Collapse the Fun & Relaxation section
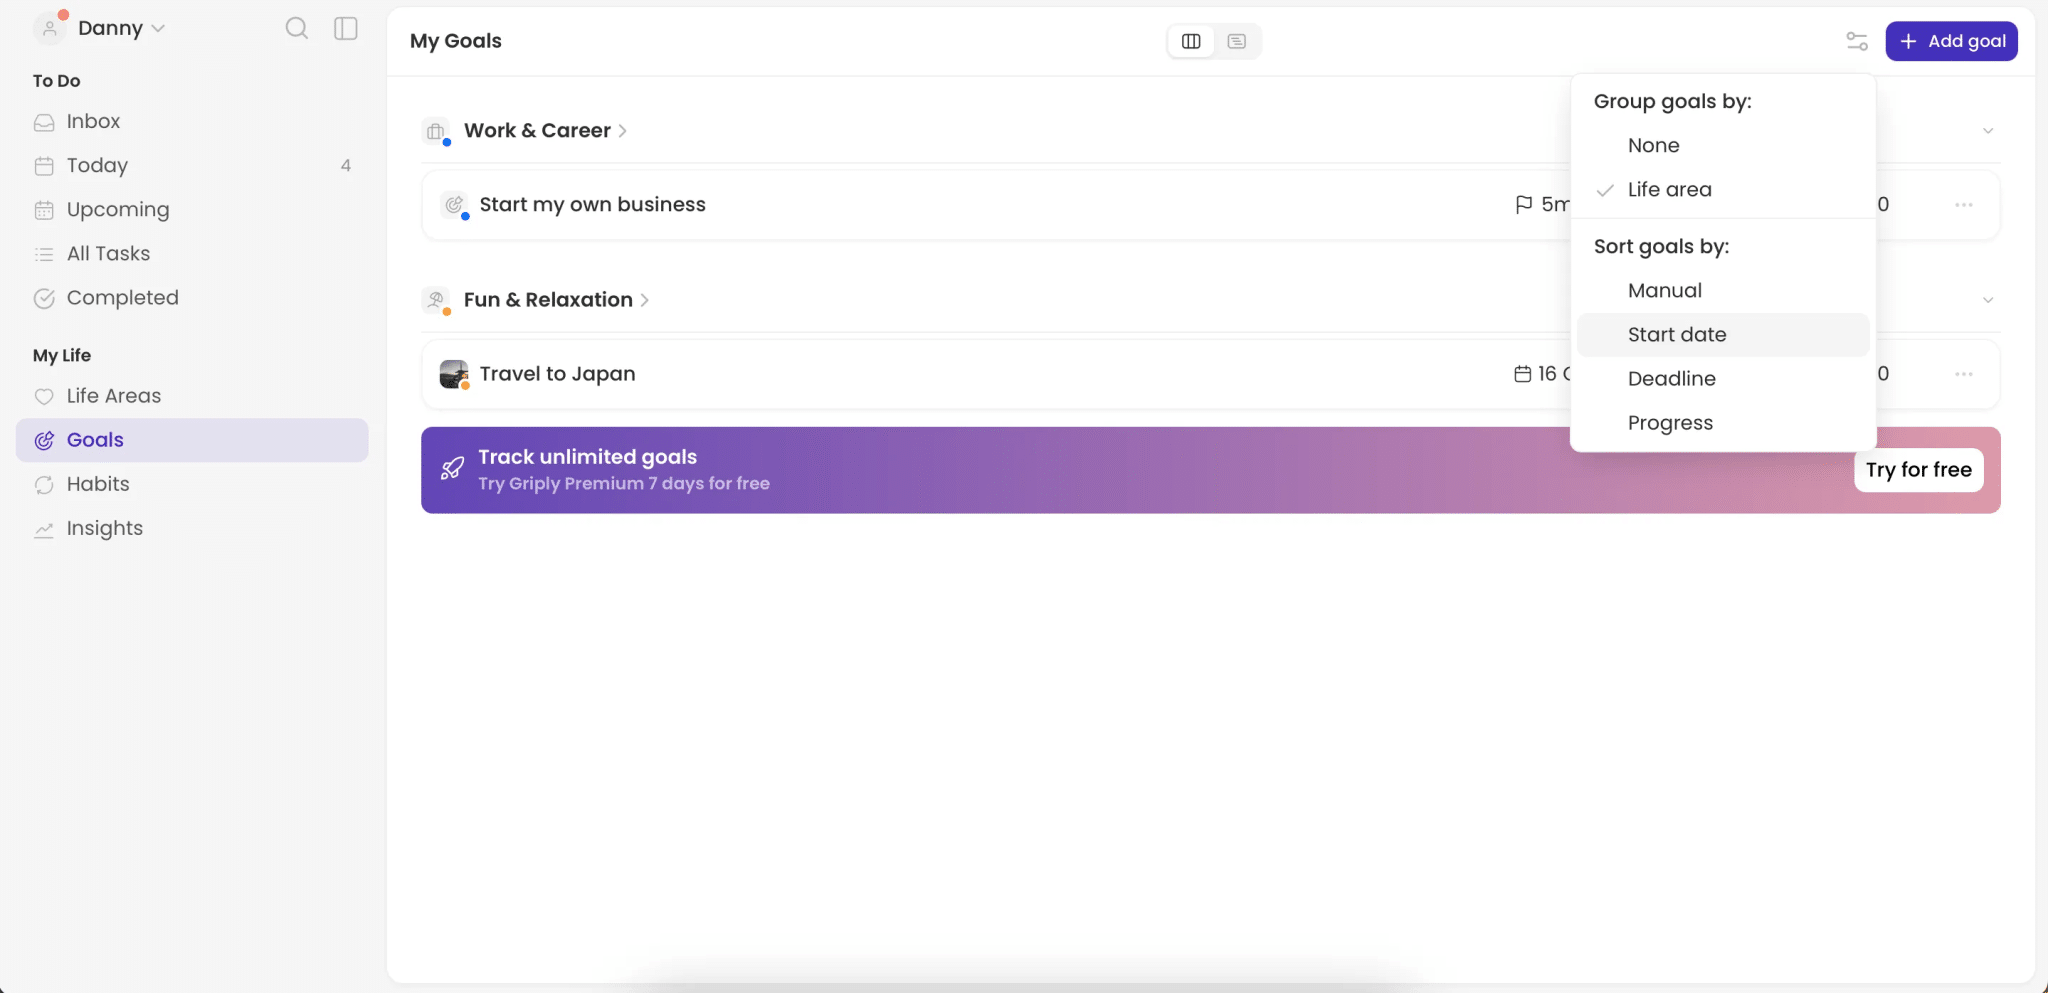This screenshot has height=993, width=2048. tap(1988, 299)
